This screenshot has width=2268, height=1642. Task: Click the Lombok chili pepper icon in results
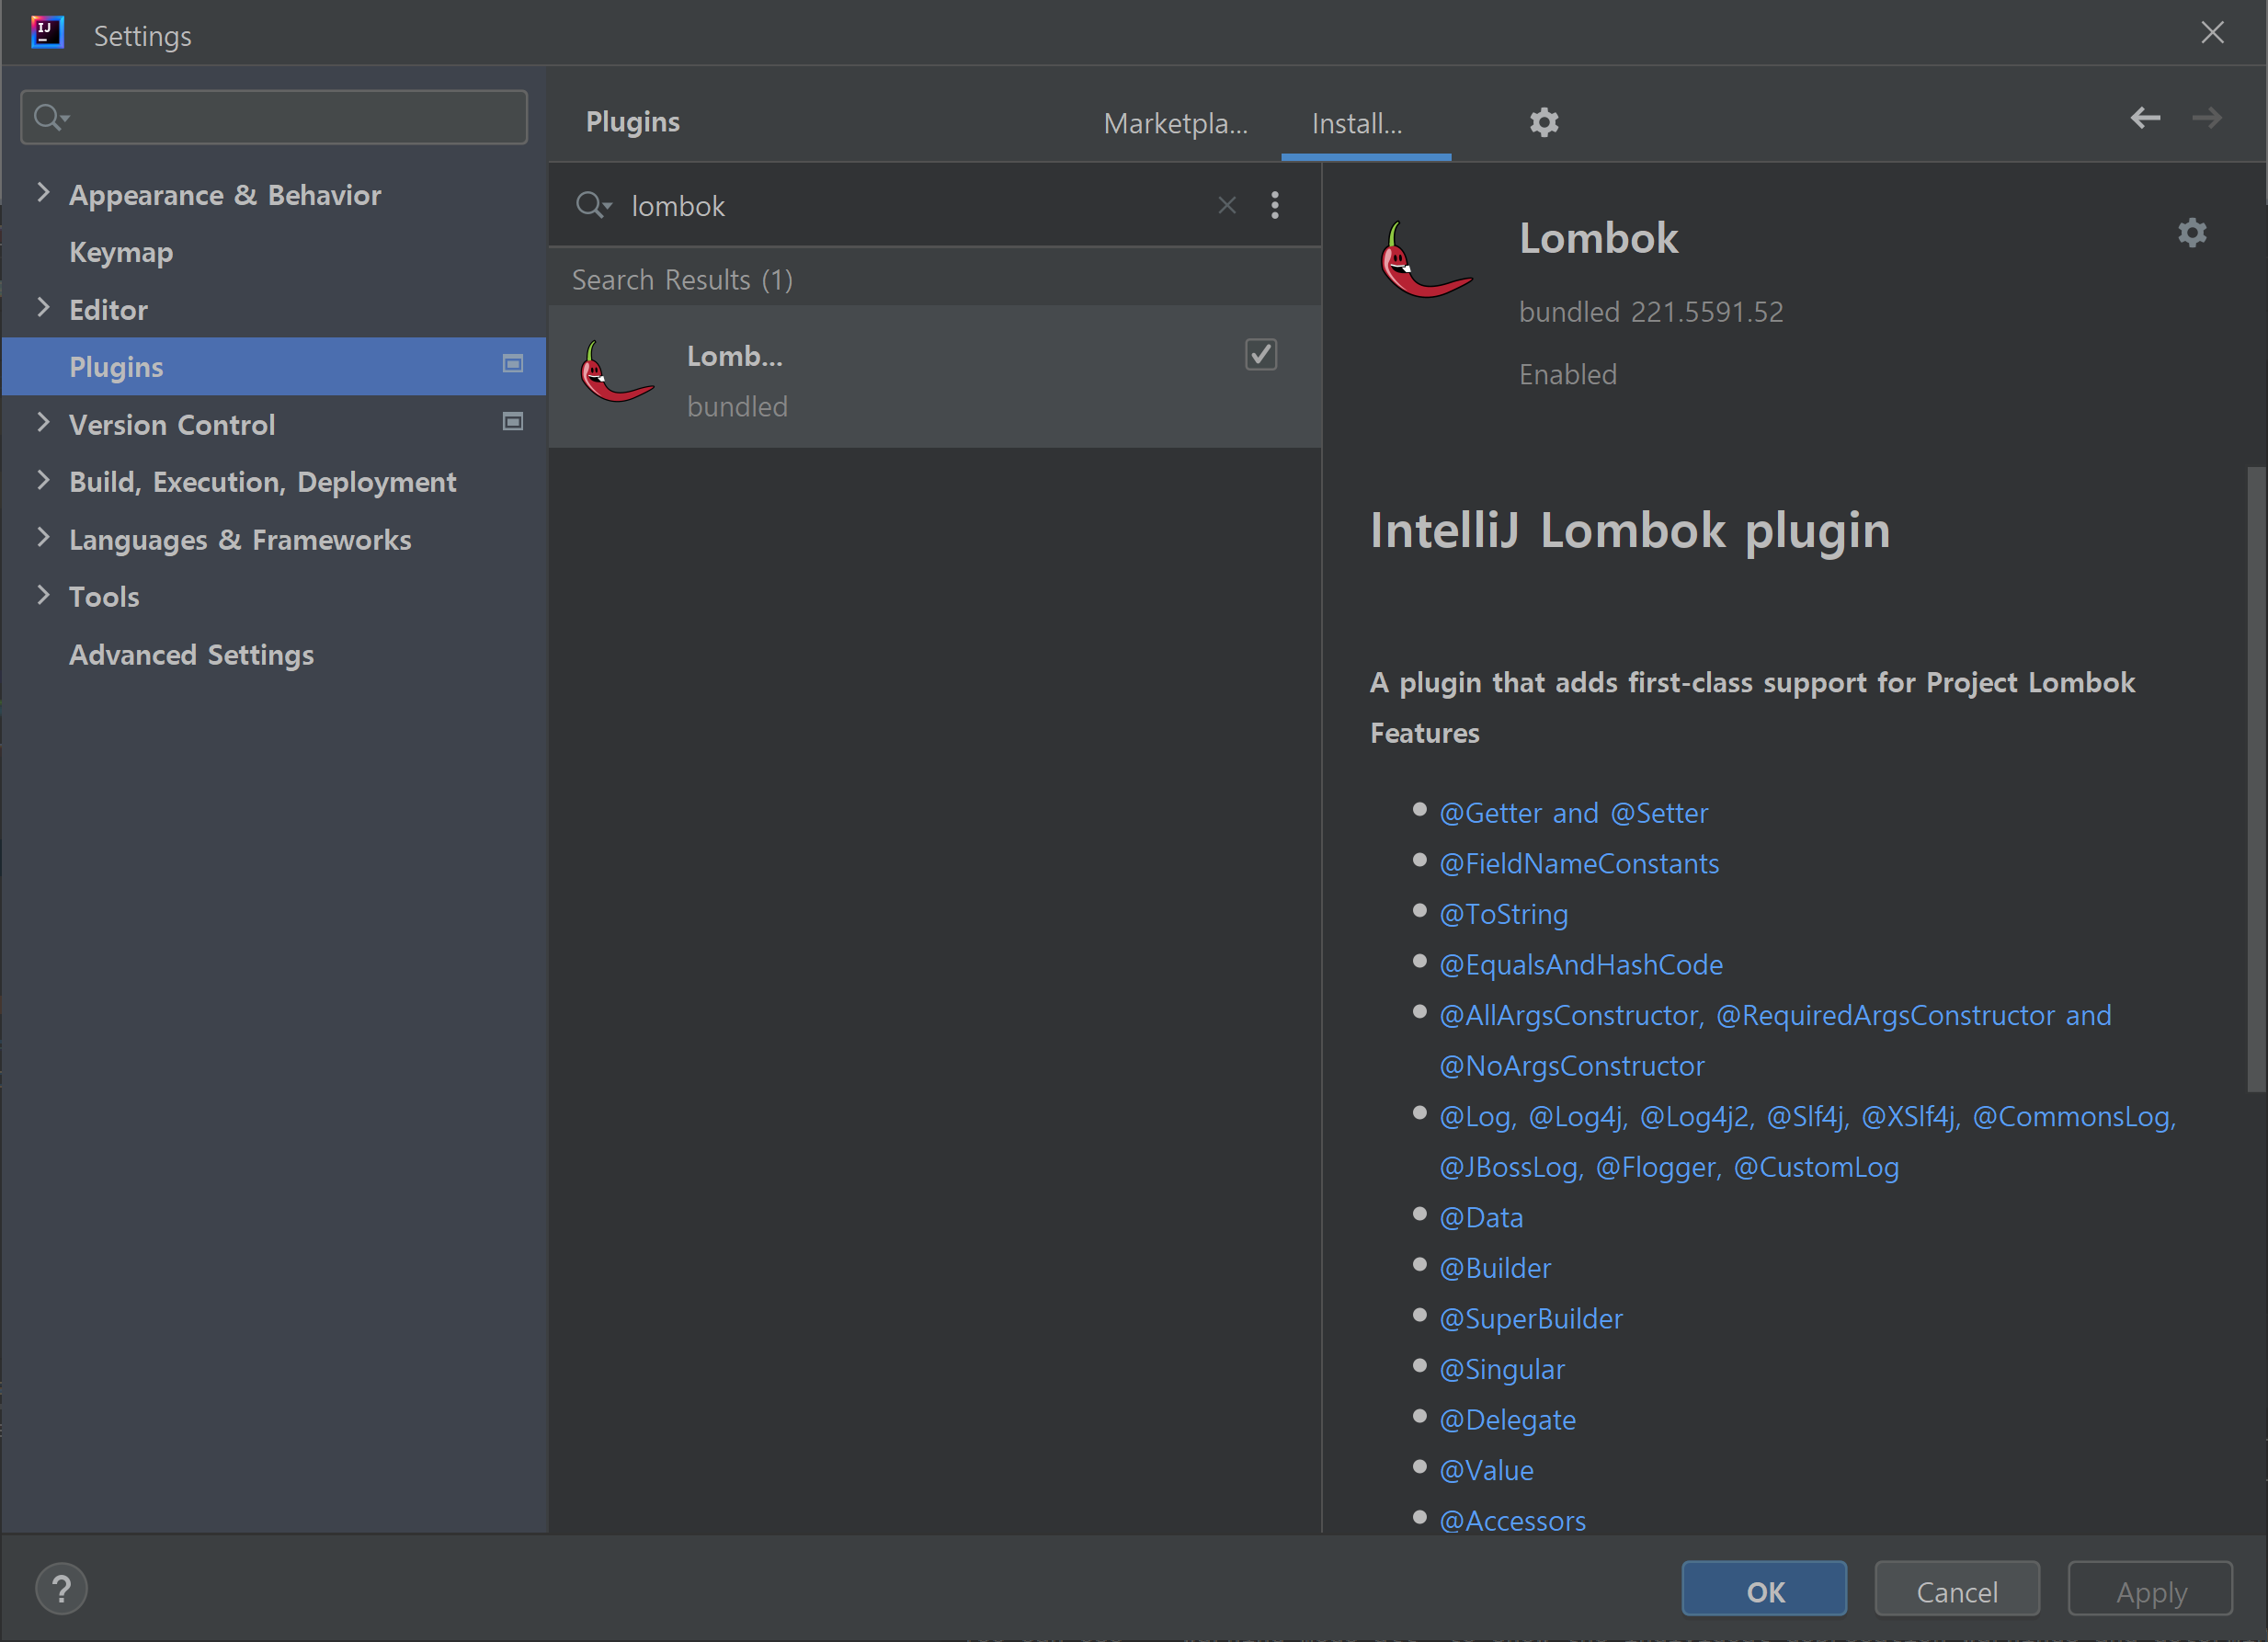[x=616, y=372]
